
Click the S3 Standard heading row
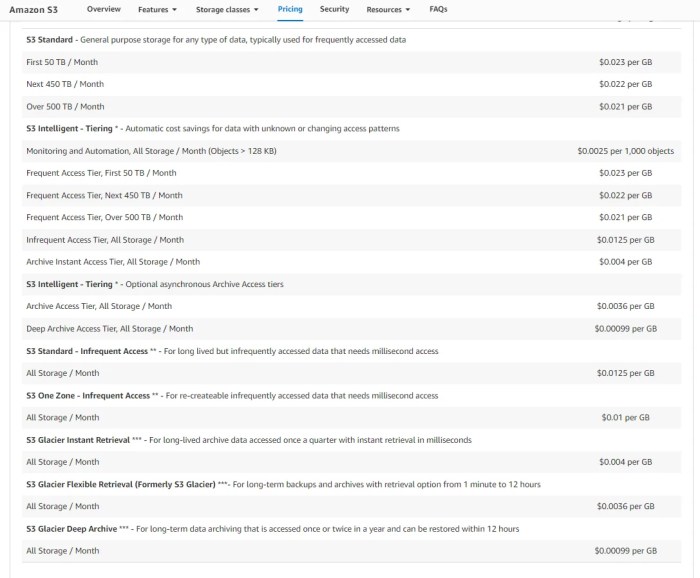pos(351,40)
